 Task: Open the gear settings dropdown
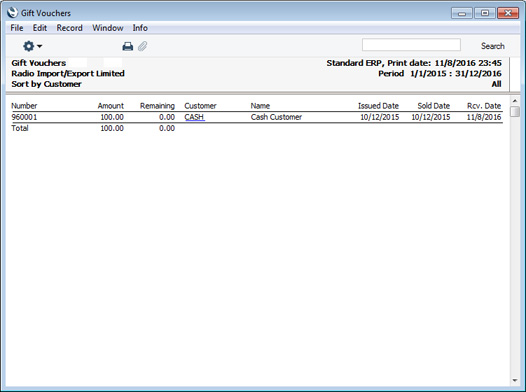(32, 46)
